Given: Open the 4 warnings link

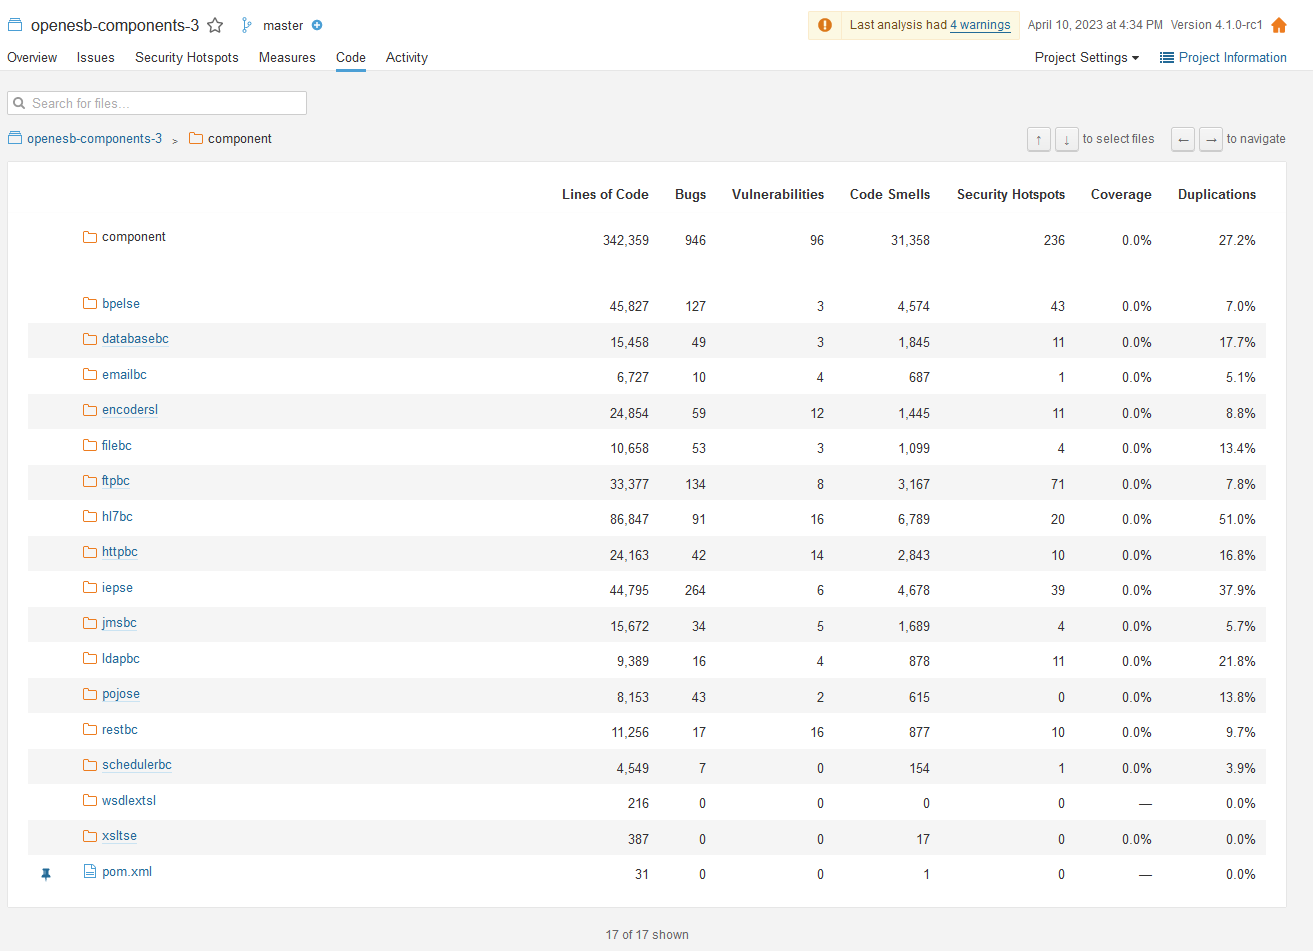Looking at the screenshot, I should (980, 25).
